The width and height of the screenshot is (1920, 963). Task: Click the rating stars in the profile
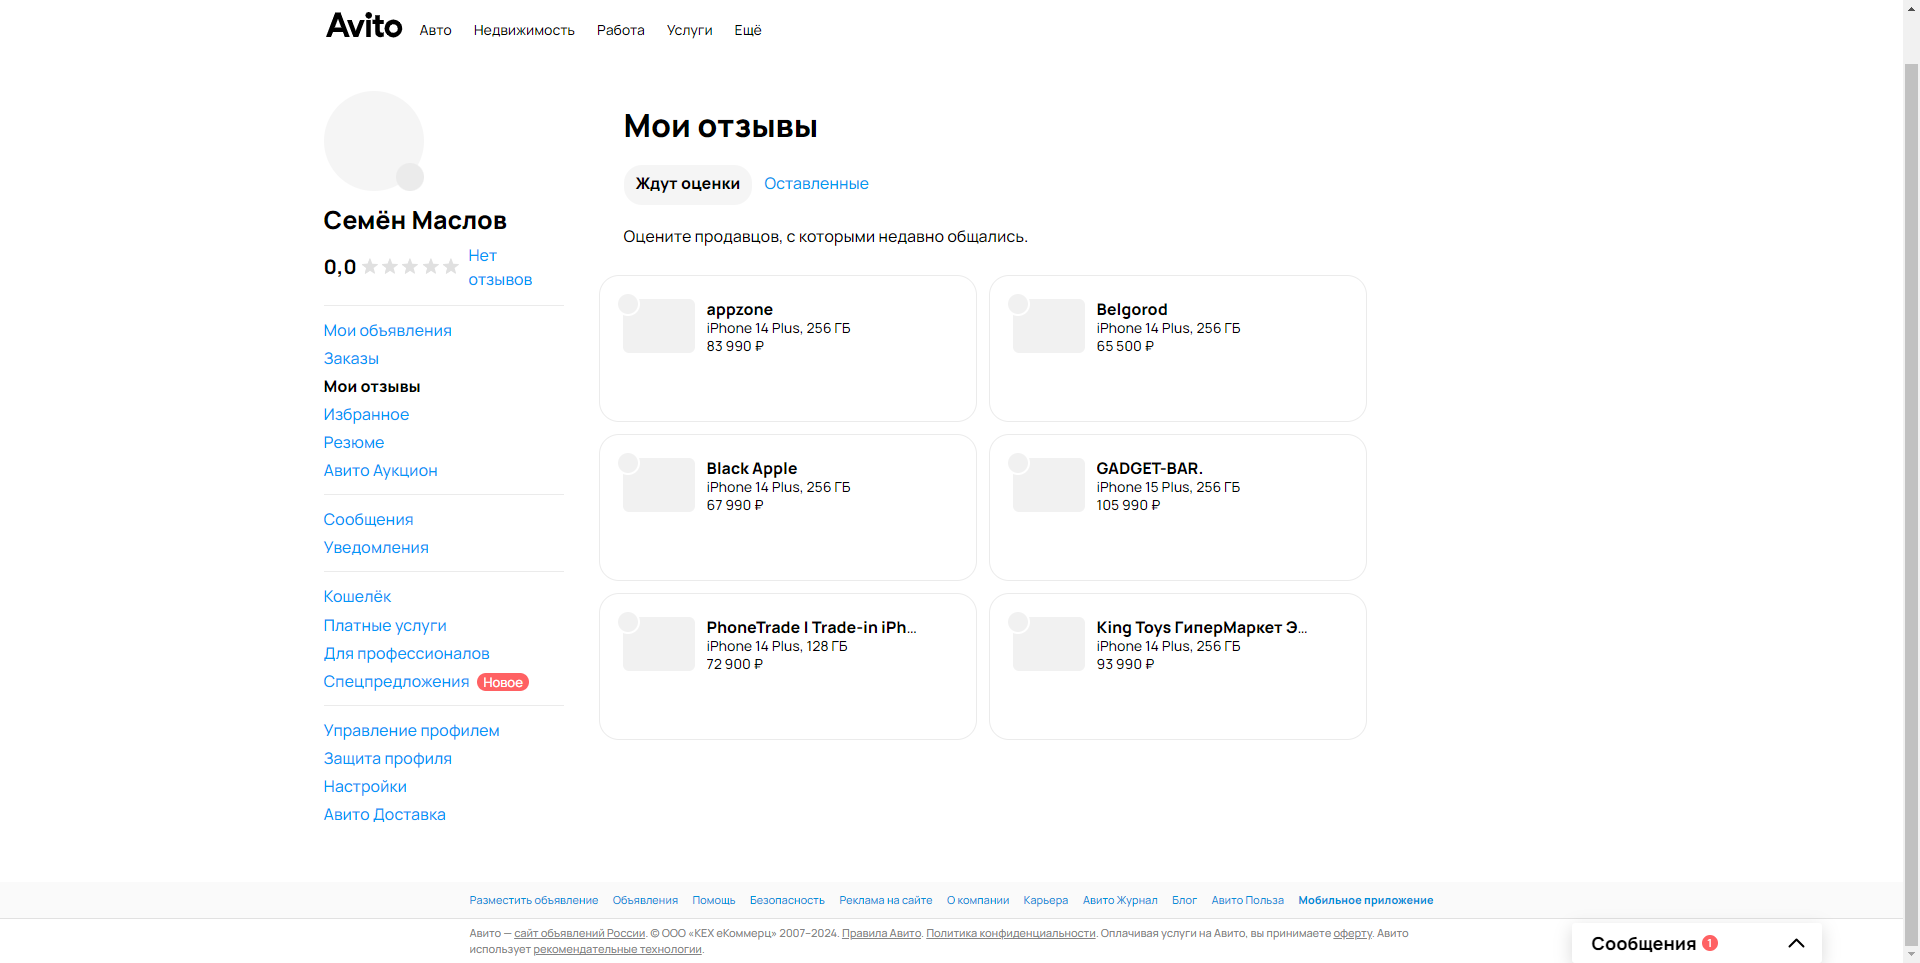tap(410, 267)
